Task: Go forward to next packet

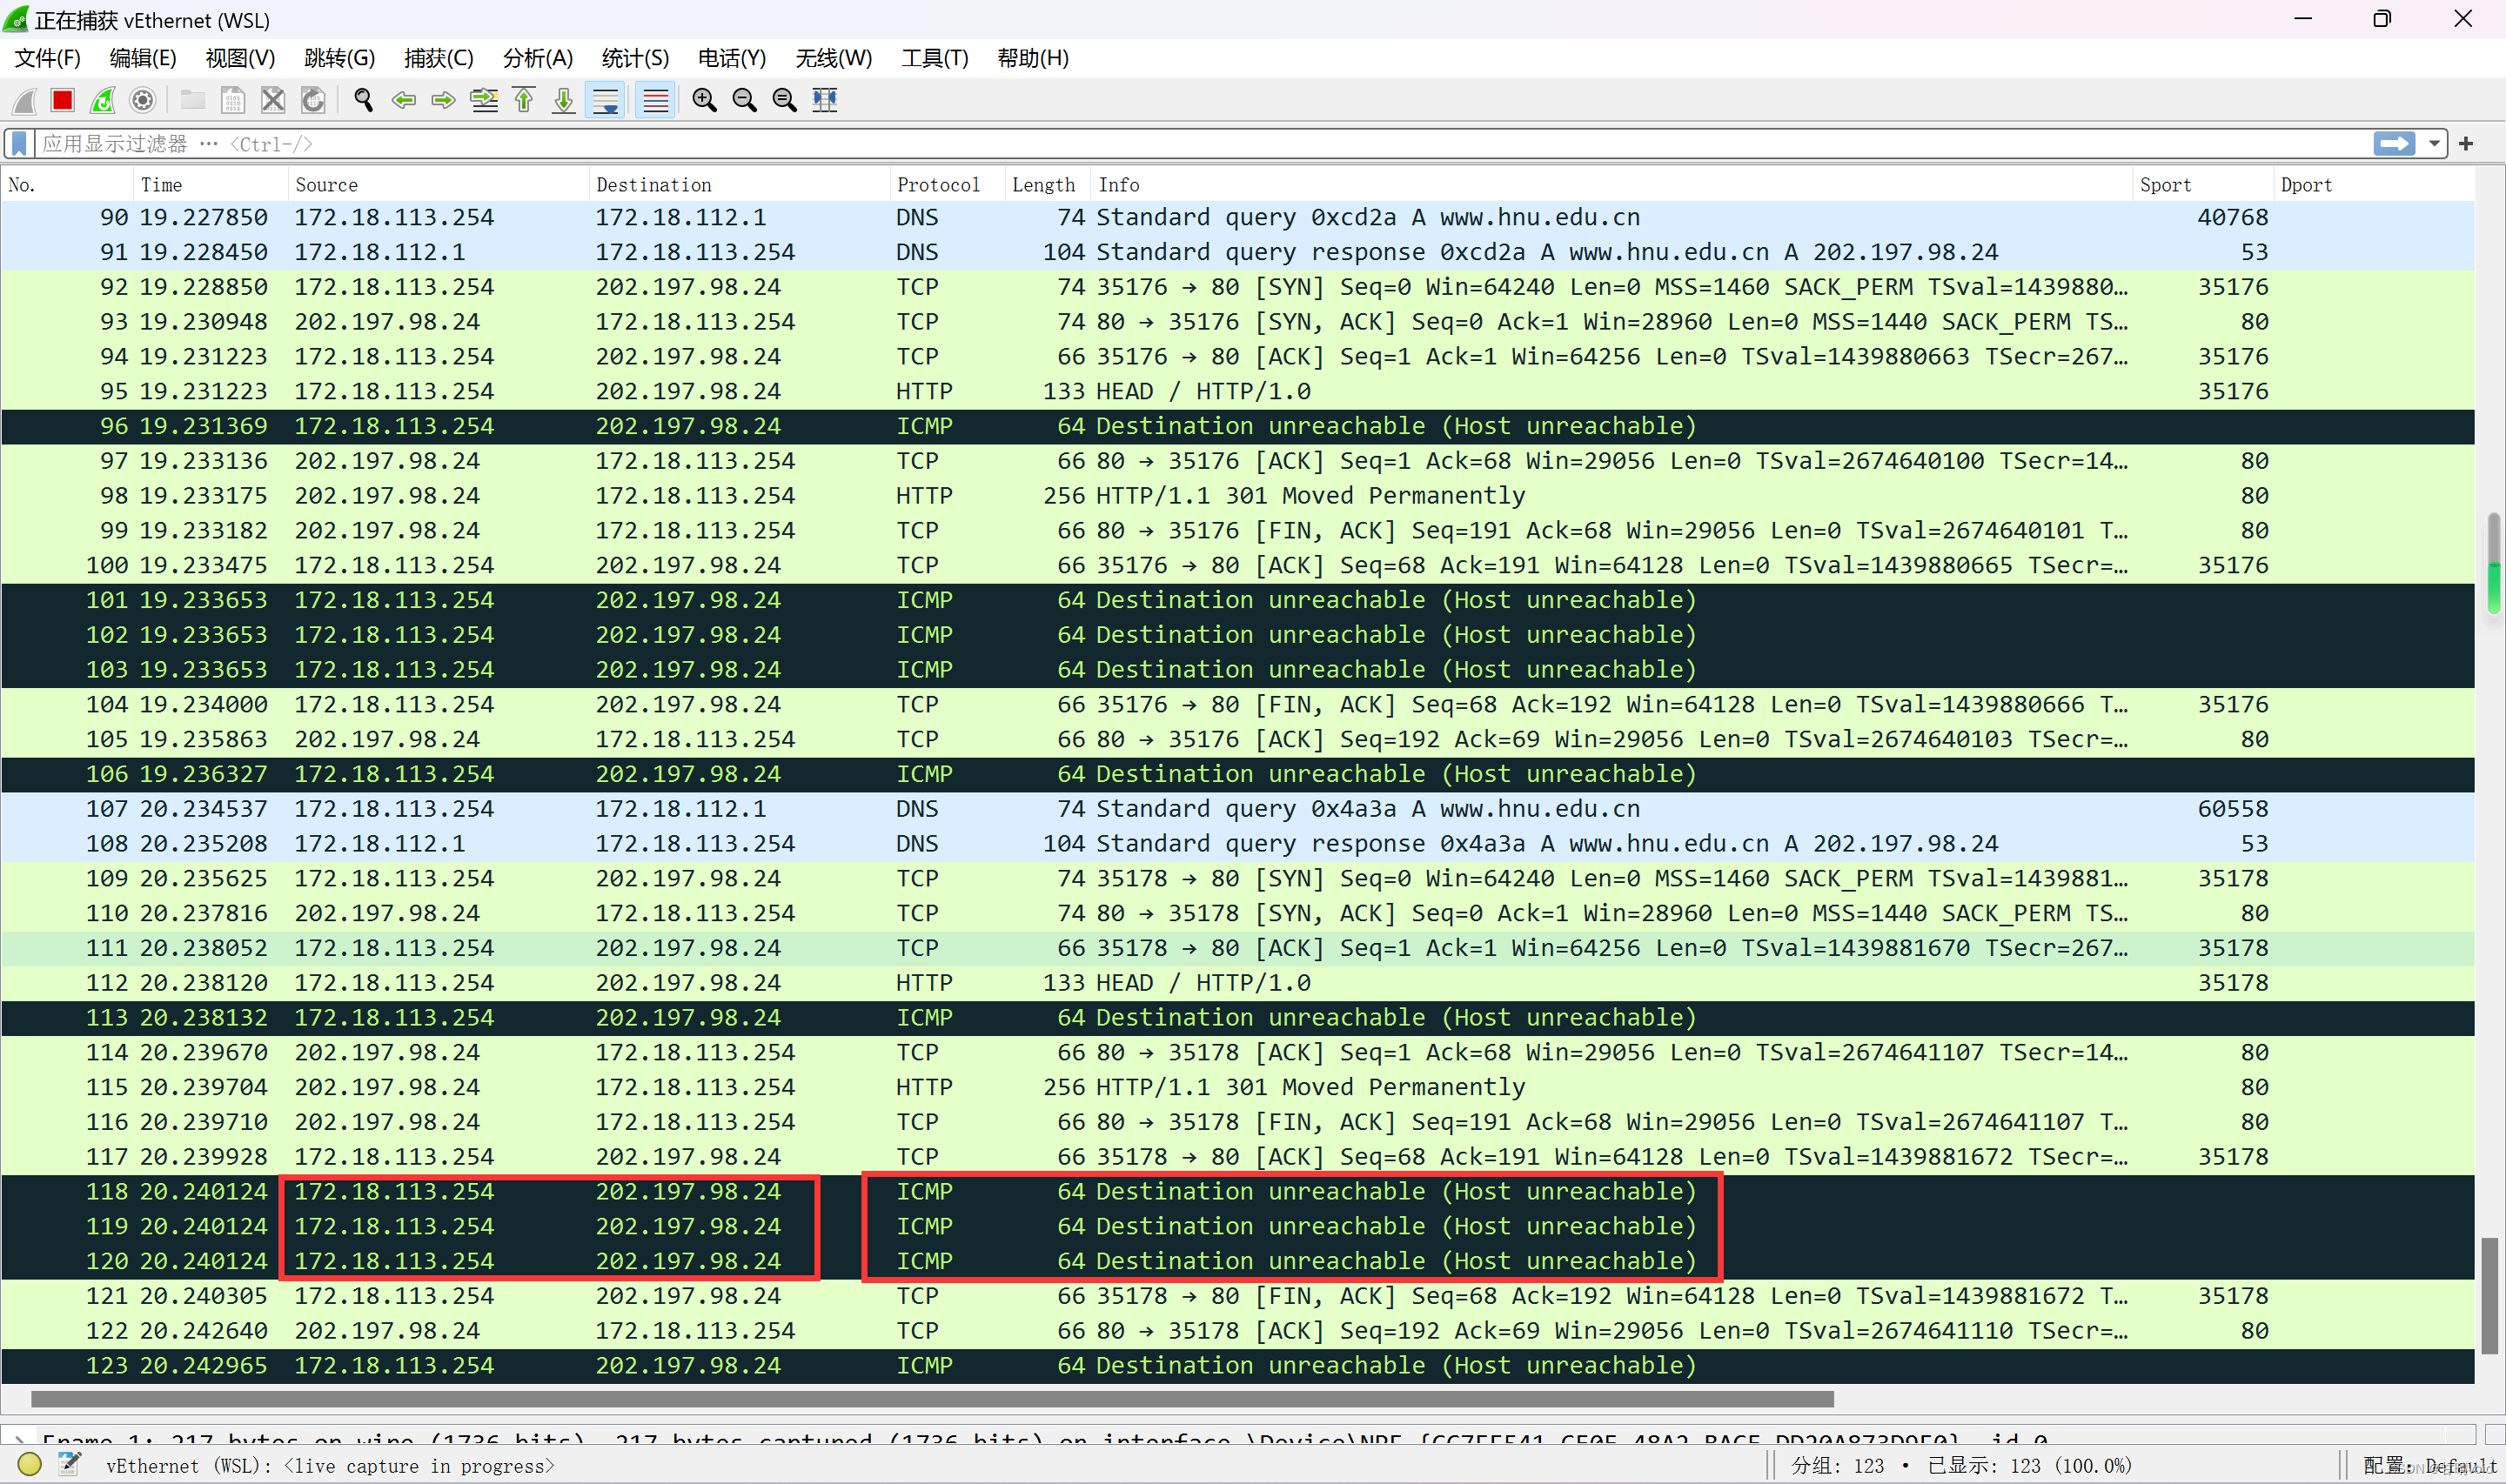Action: pos(443,100)
